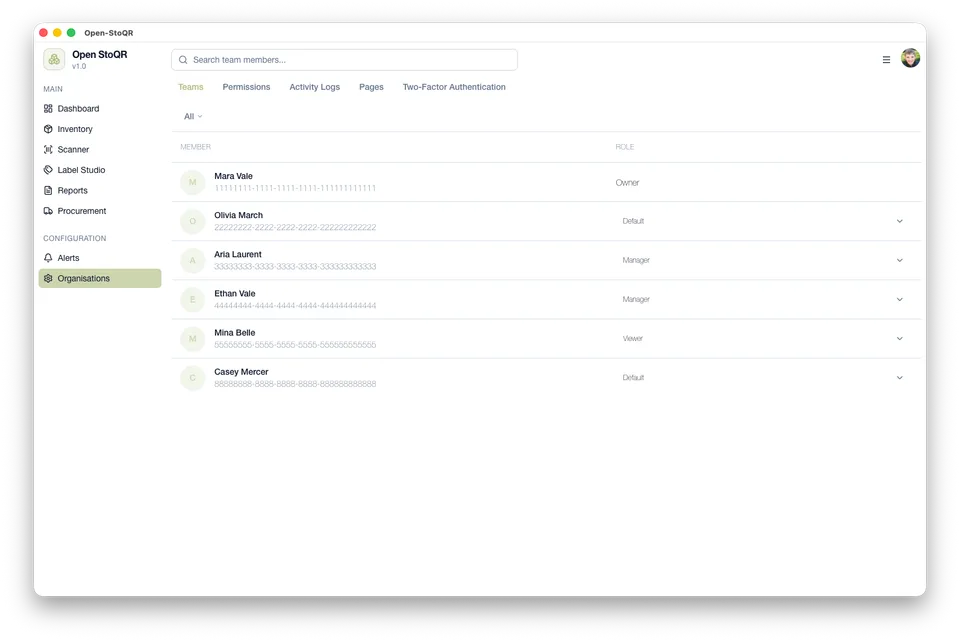This screenshot has width=960, height=641.
Task: Open the Scanner icon in sidebar
Action: click(x=48, y=149)
